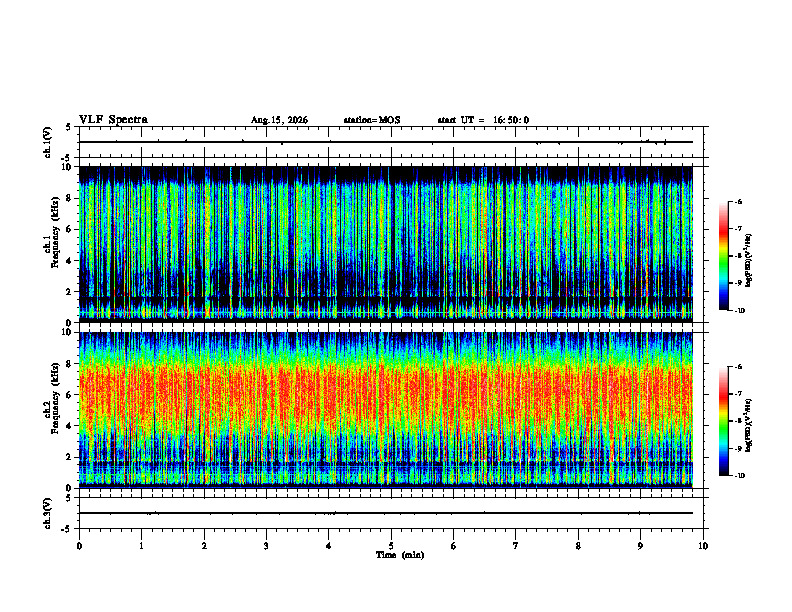Click the "8" kHz tick on ch.2 frequency axis
The image size is (792, 612).
(70, 364)
